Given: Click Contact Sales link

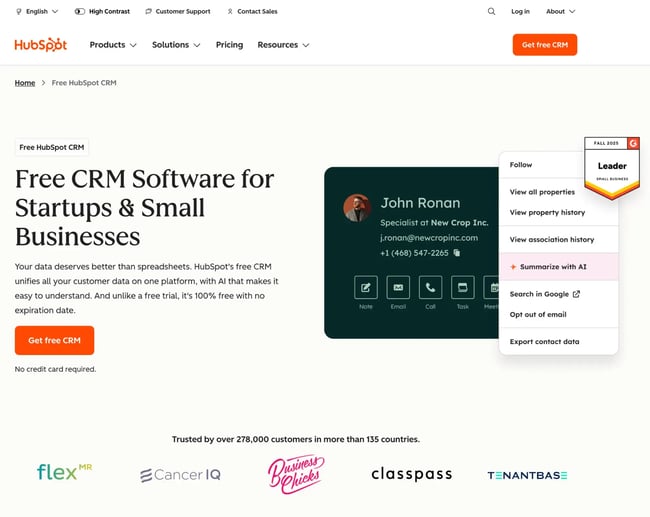Looking at the screenshot, I should click(252, 12).
